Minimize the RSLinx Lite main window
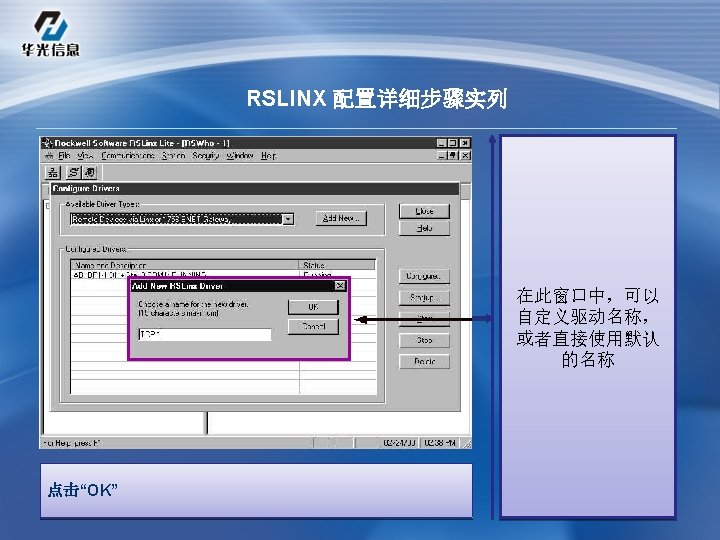The width and height of the screenshot is (720, 540). pos(441,143)
